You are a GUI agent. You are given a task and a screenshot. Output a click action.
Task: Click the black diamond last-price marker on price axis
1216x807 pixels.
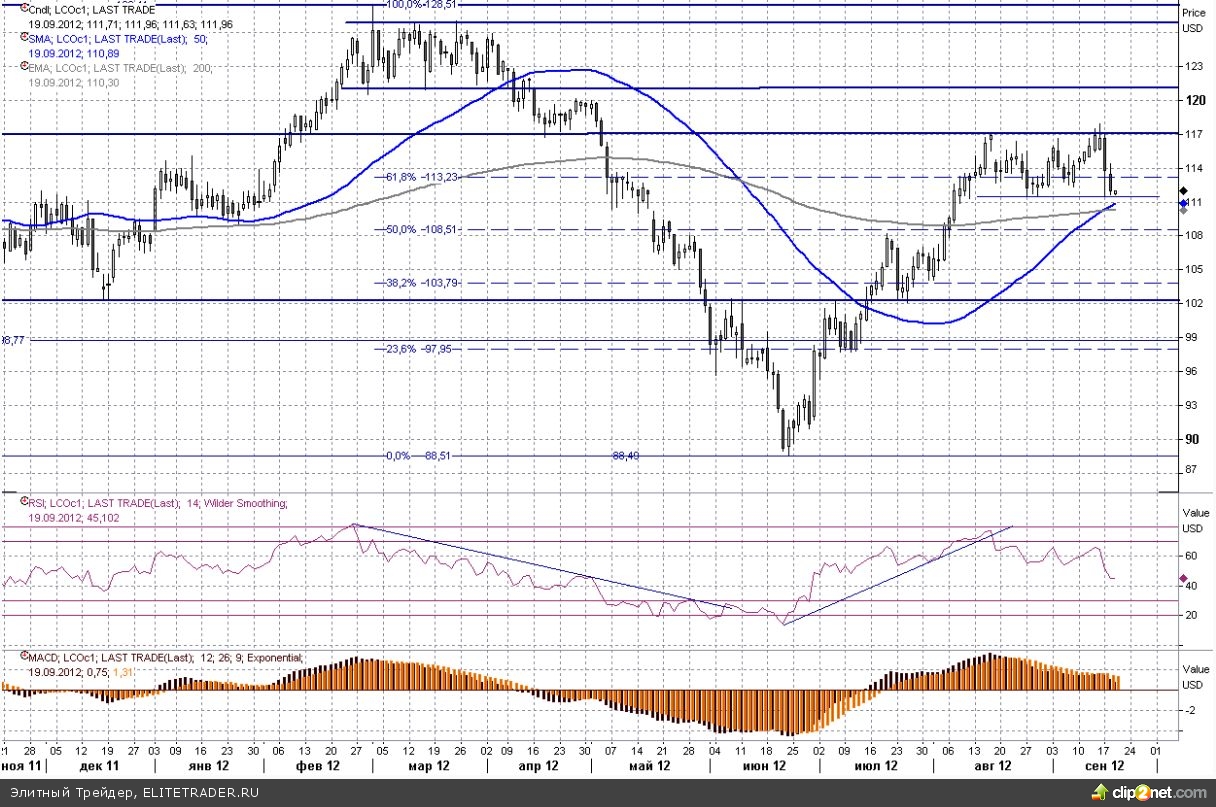[x=1184, y=189]
